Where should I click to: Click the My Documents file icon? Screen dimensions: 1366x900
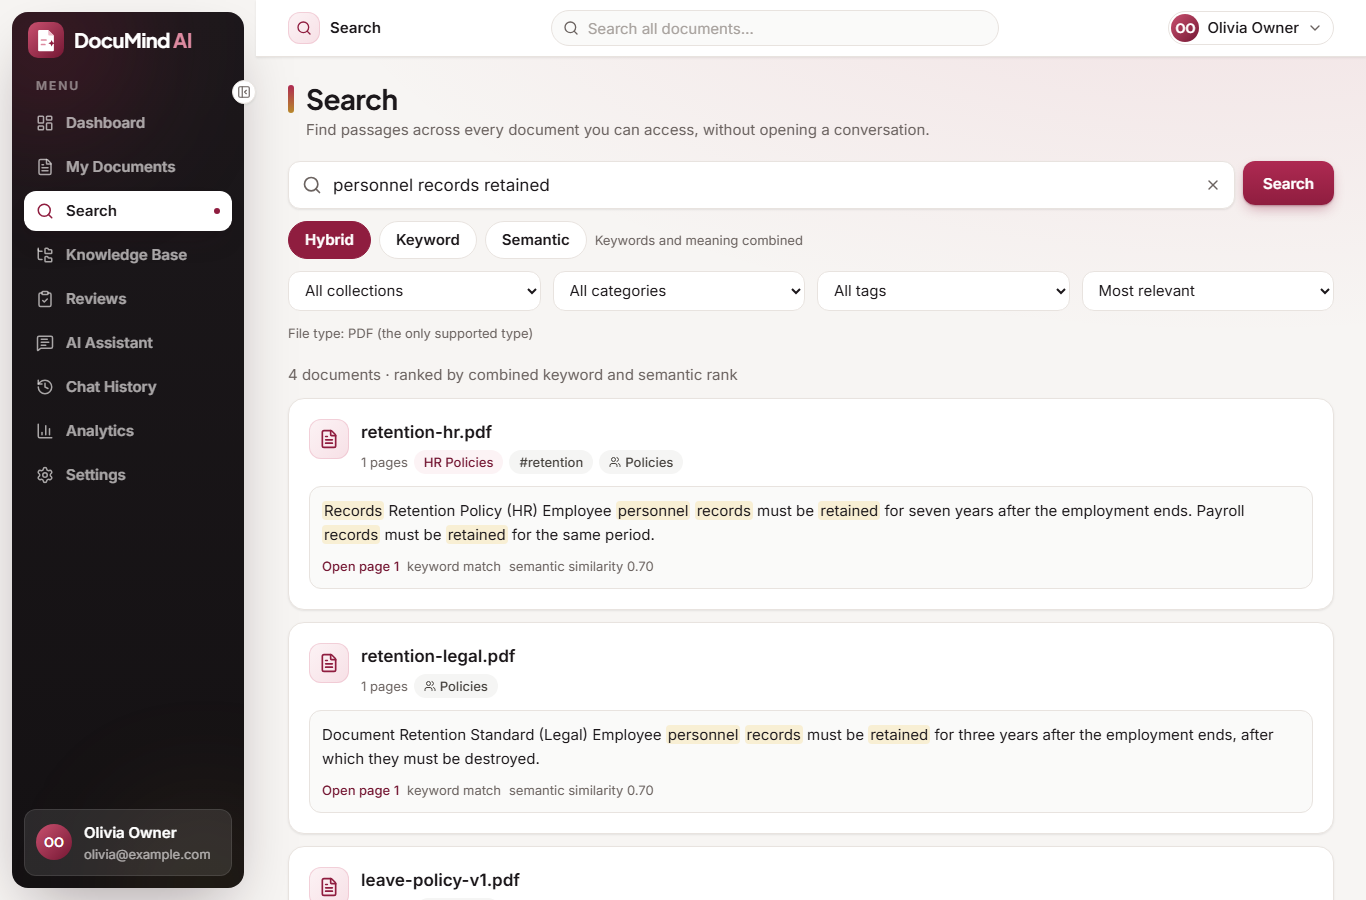(x=45, y=167)
